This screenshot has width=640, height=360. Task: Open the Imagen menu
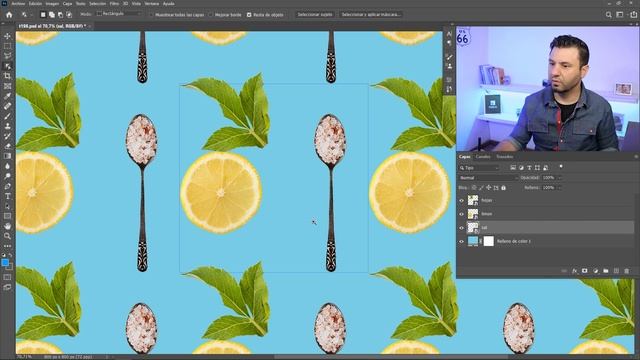click(52, 4)
